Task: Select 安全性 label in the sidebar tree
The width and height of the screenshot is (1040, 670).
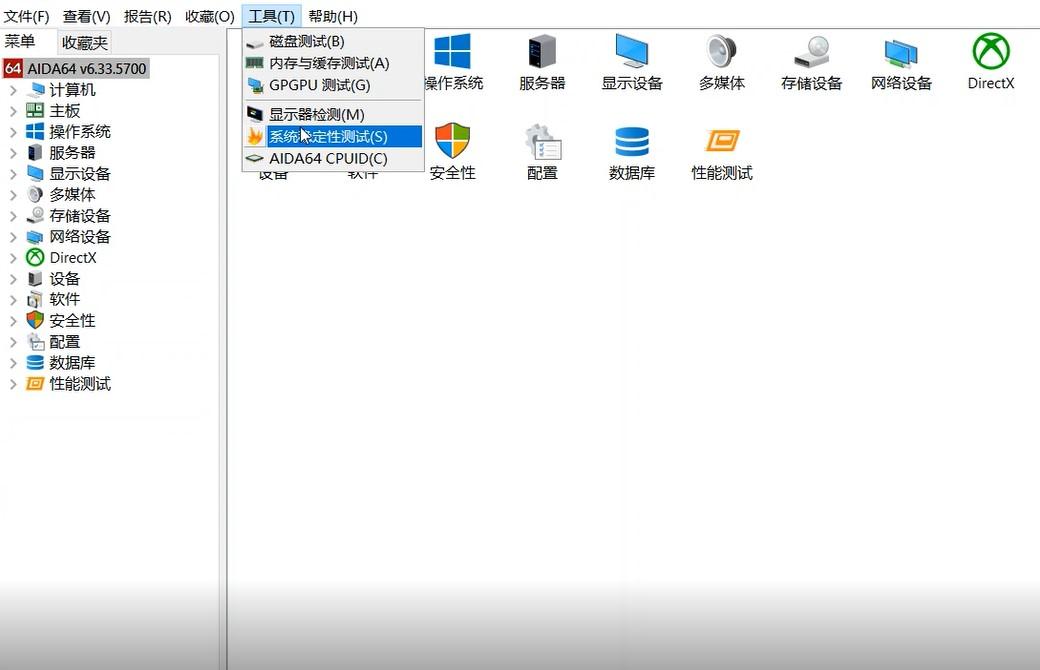Action: [72, 320]
